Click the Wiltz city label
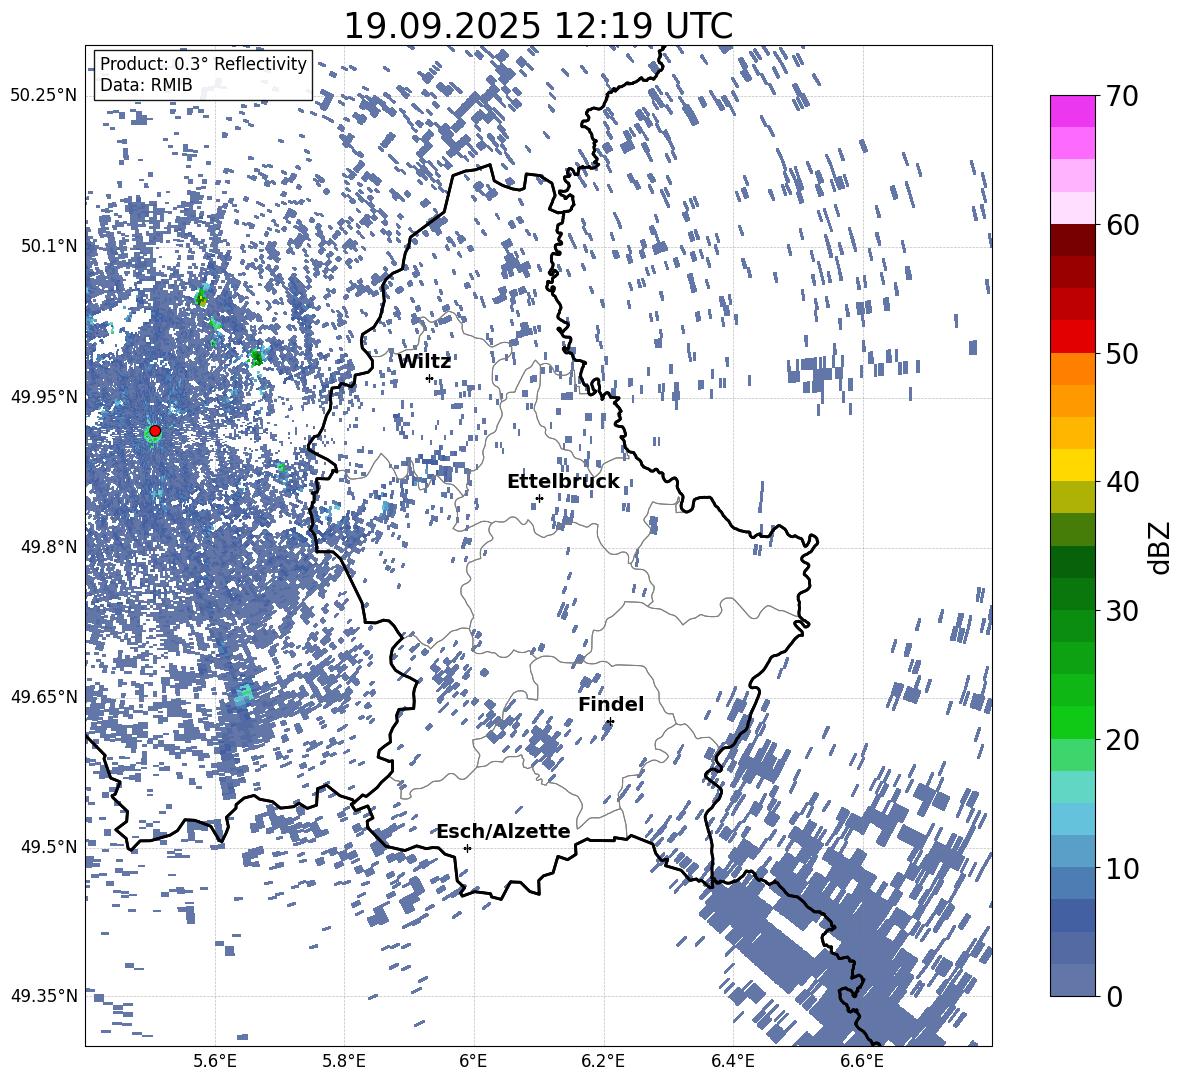1184x1081 pixels. 424,362
